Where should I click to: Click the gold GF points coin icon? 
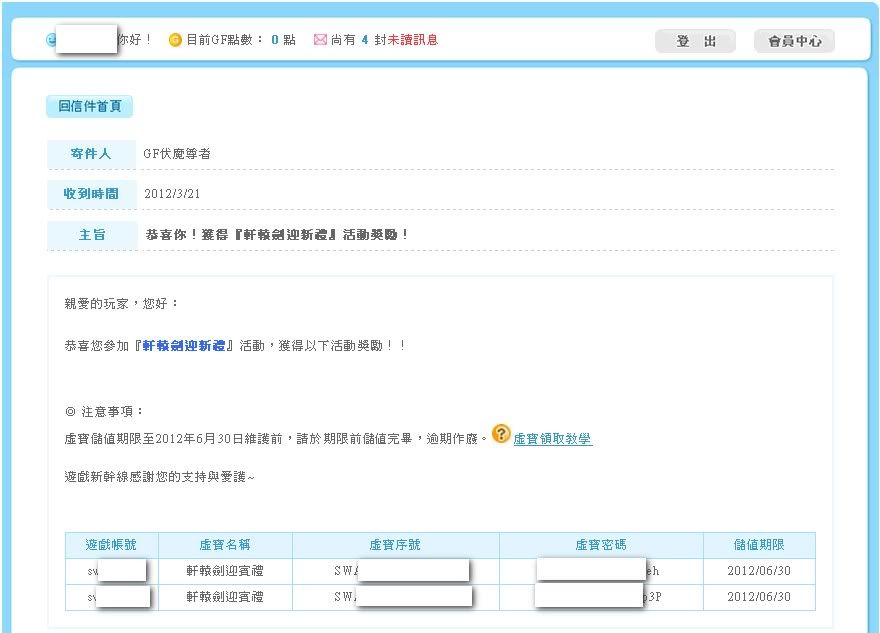(175, 40)
